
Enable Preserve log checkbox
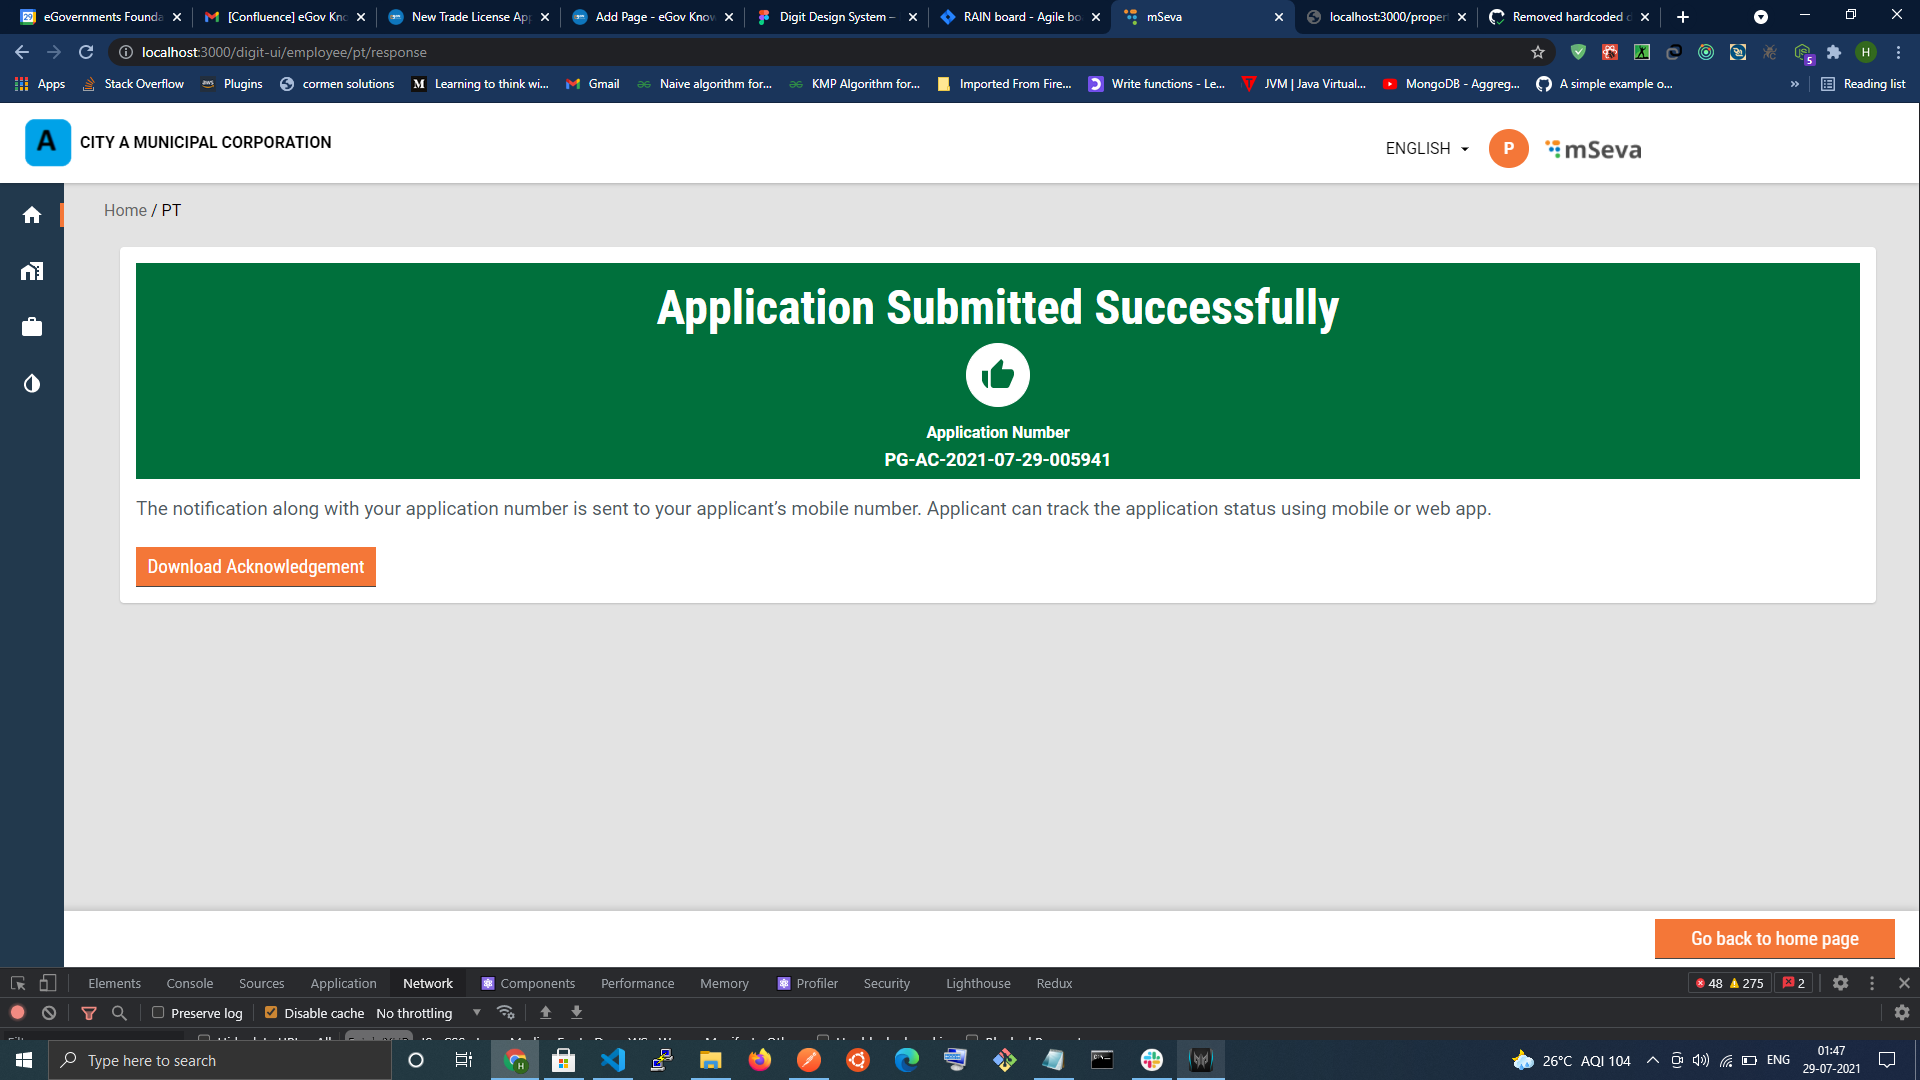point(158,1013)
